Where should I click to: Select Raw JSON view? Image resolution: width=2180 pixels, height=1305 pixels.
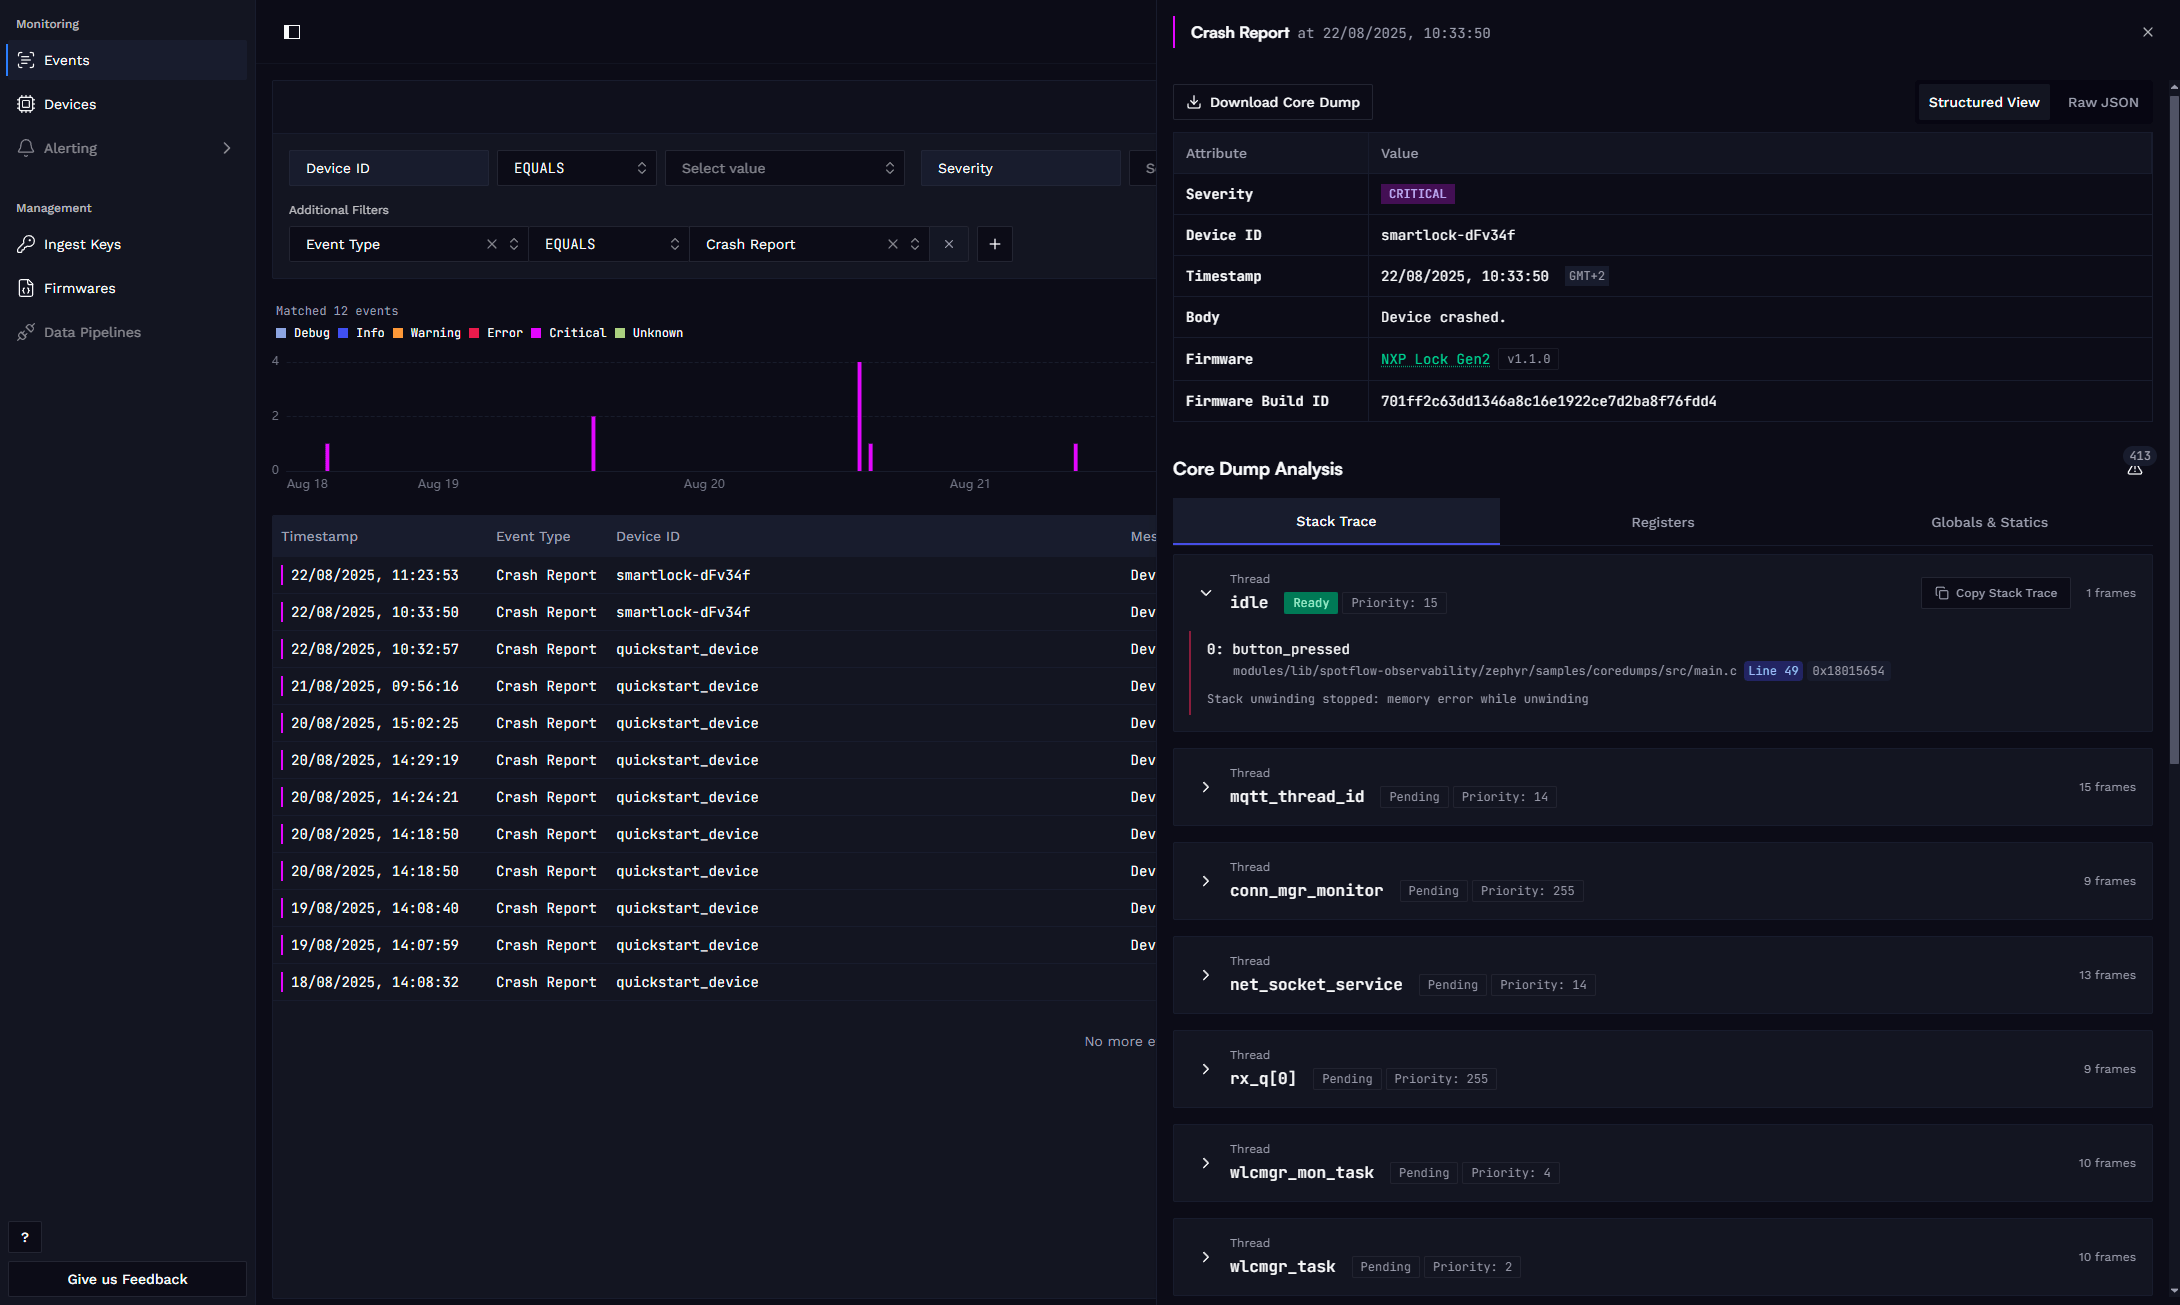pyautogui.click(x=2103, y=102)
